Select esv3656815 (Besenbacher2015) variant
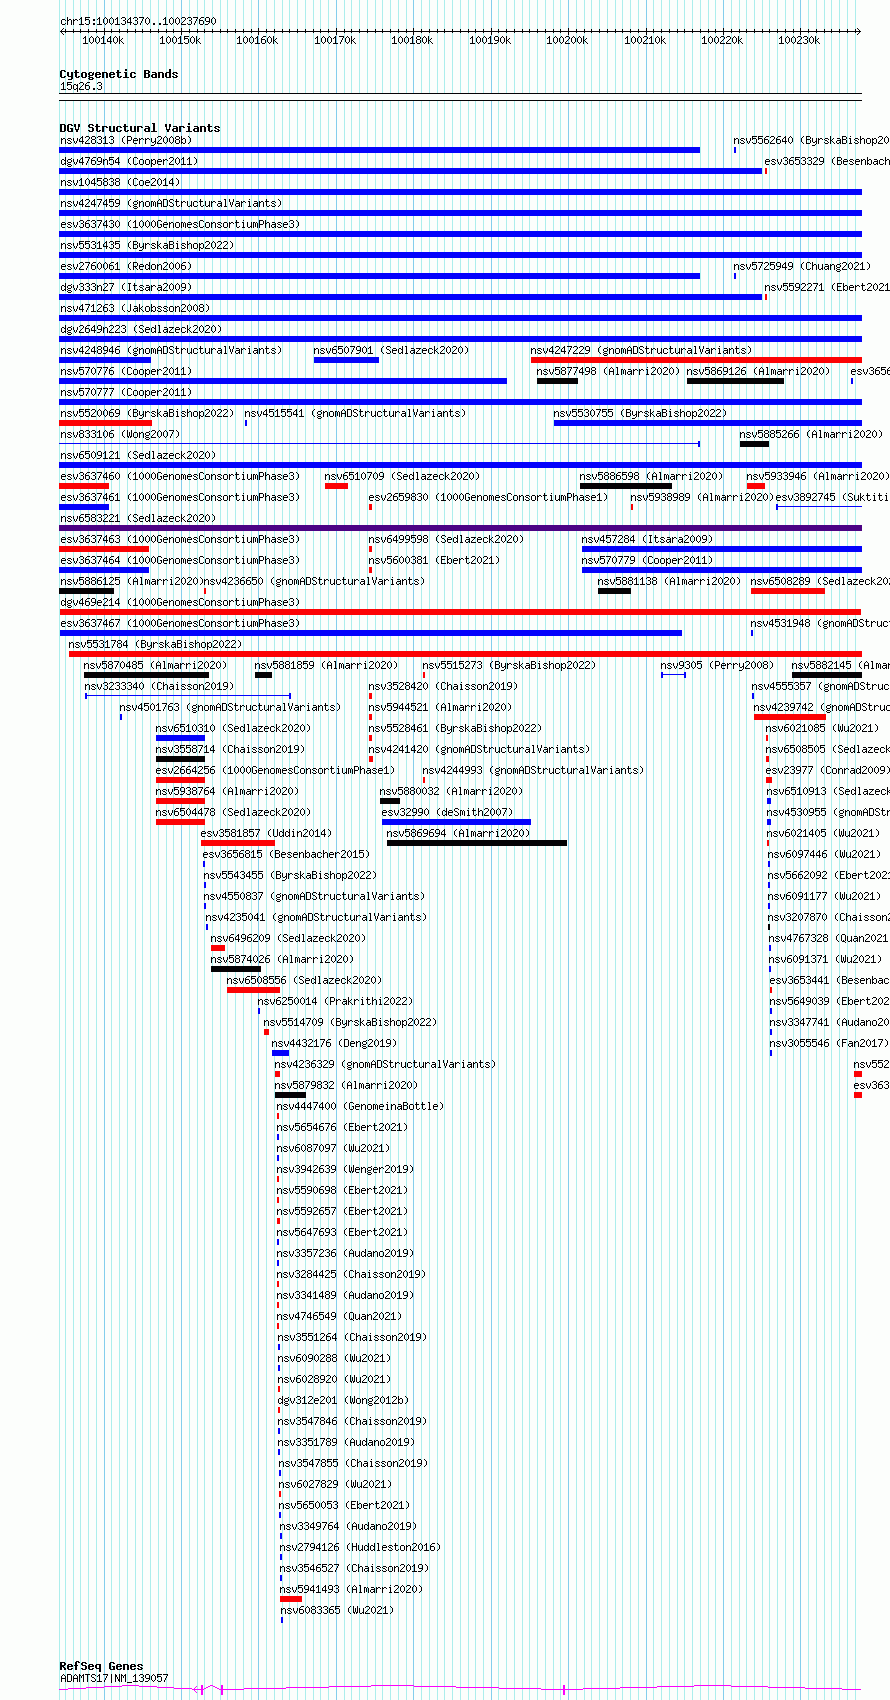Image resolution: width=890 pixels, height=1700 pixels. coord(286,855)
